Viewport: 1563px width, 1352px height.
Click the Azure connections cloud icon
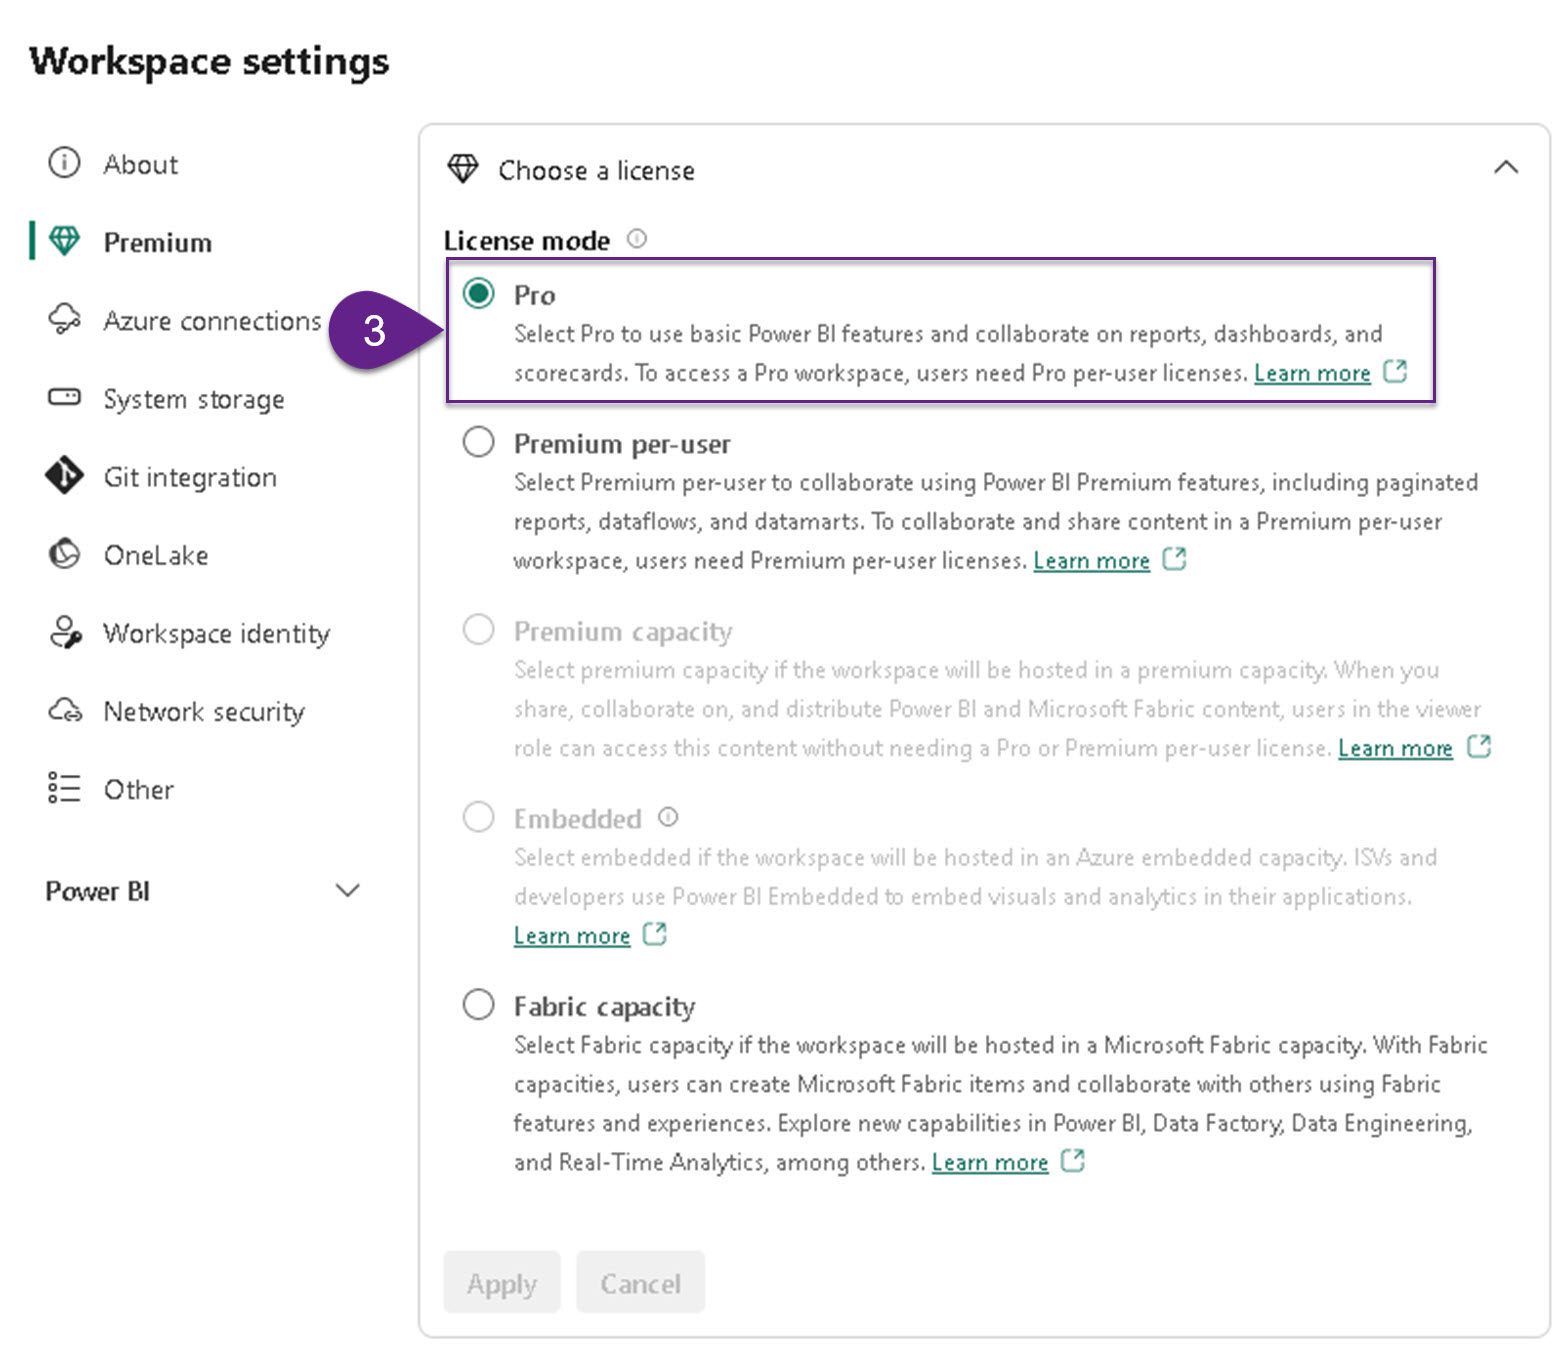click(x=64, y=319)
